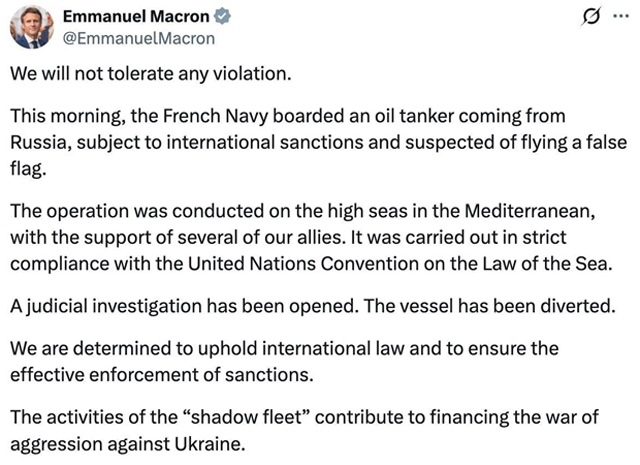The image size is (640, 465).
Task: Click the @EmmanuelMacron handle
Action: pos(139,39)
